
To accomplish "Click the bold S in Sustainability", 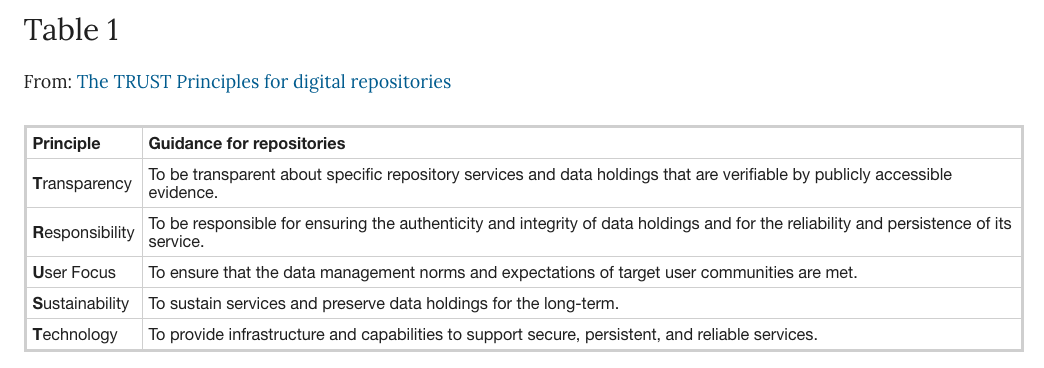I will 38,303.
